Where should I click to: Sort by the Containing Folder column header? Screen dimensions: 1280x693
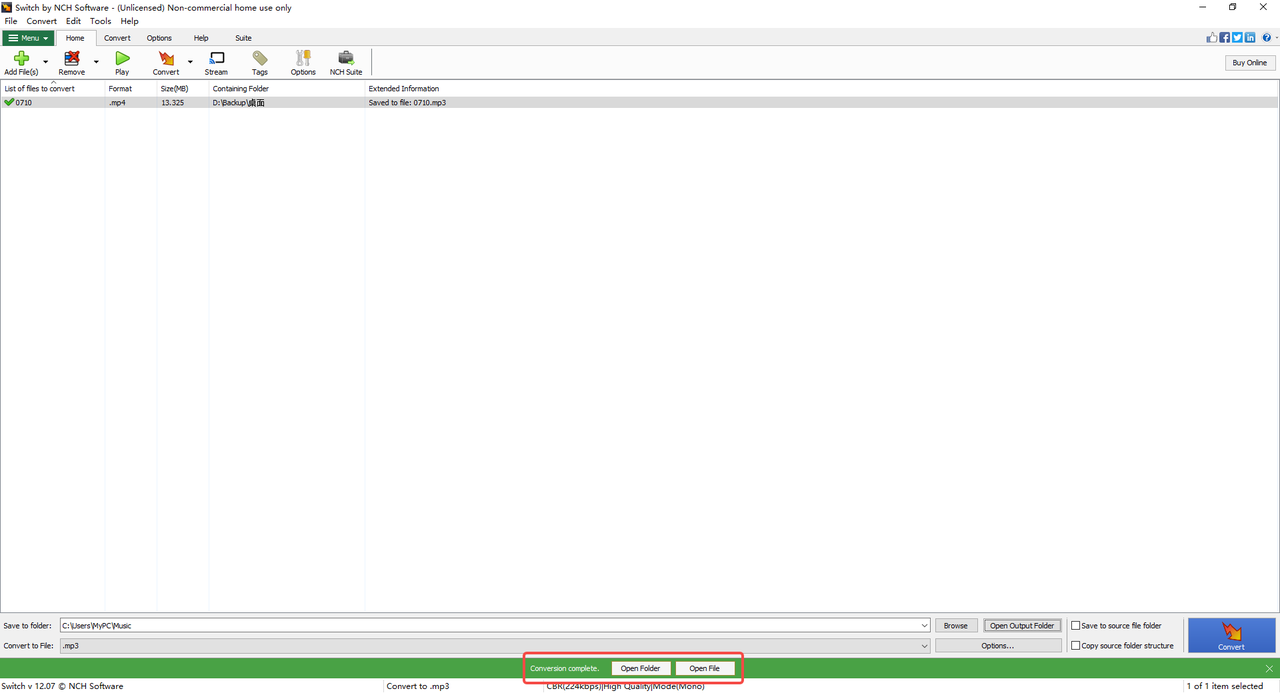click(x=286, y=89)
